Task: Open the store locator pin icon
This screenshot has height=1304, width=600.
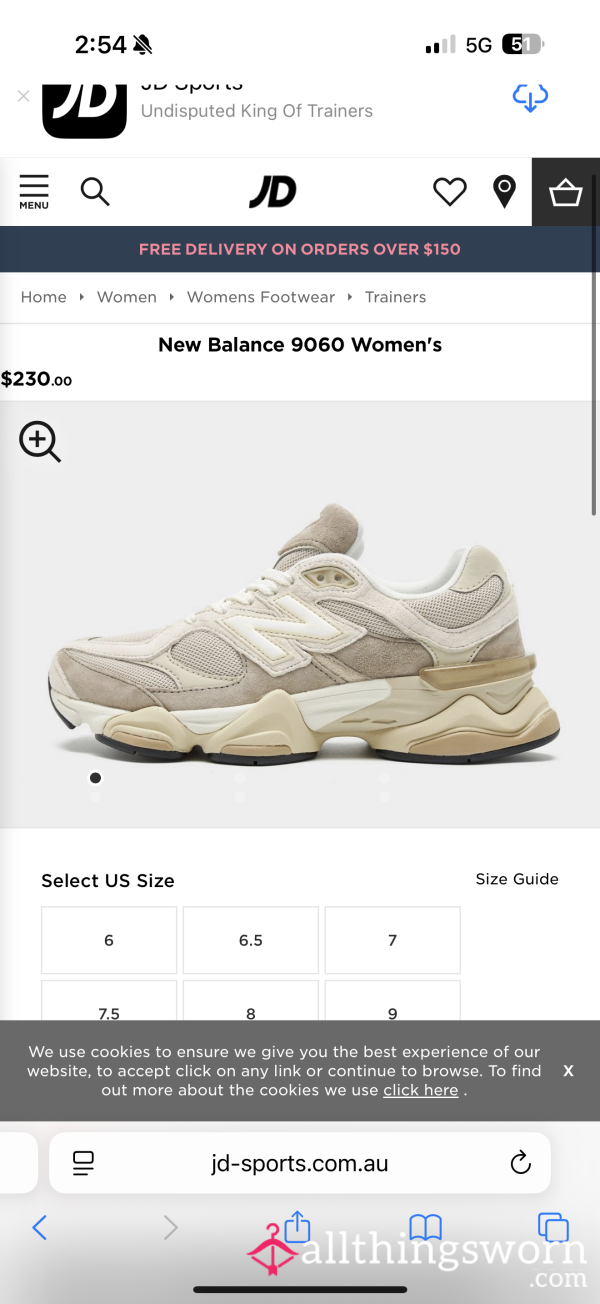Action: [505, 191]
